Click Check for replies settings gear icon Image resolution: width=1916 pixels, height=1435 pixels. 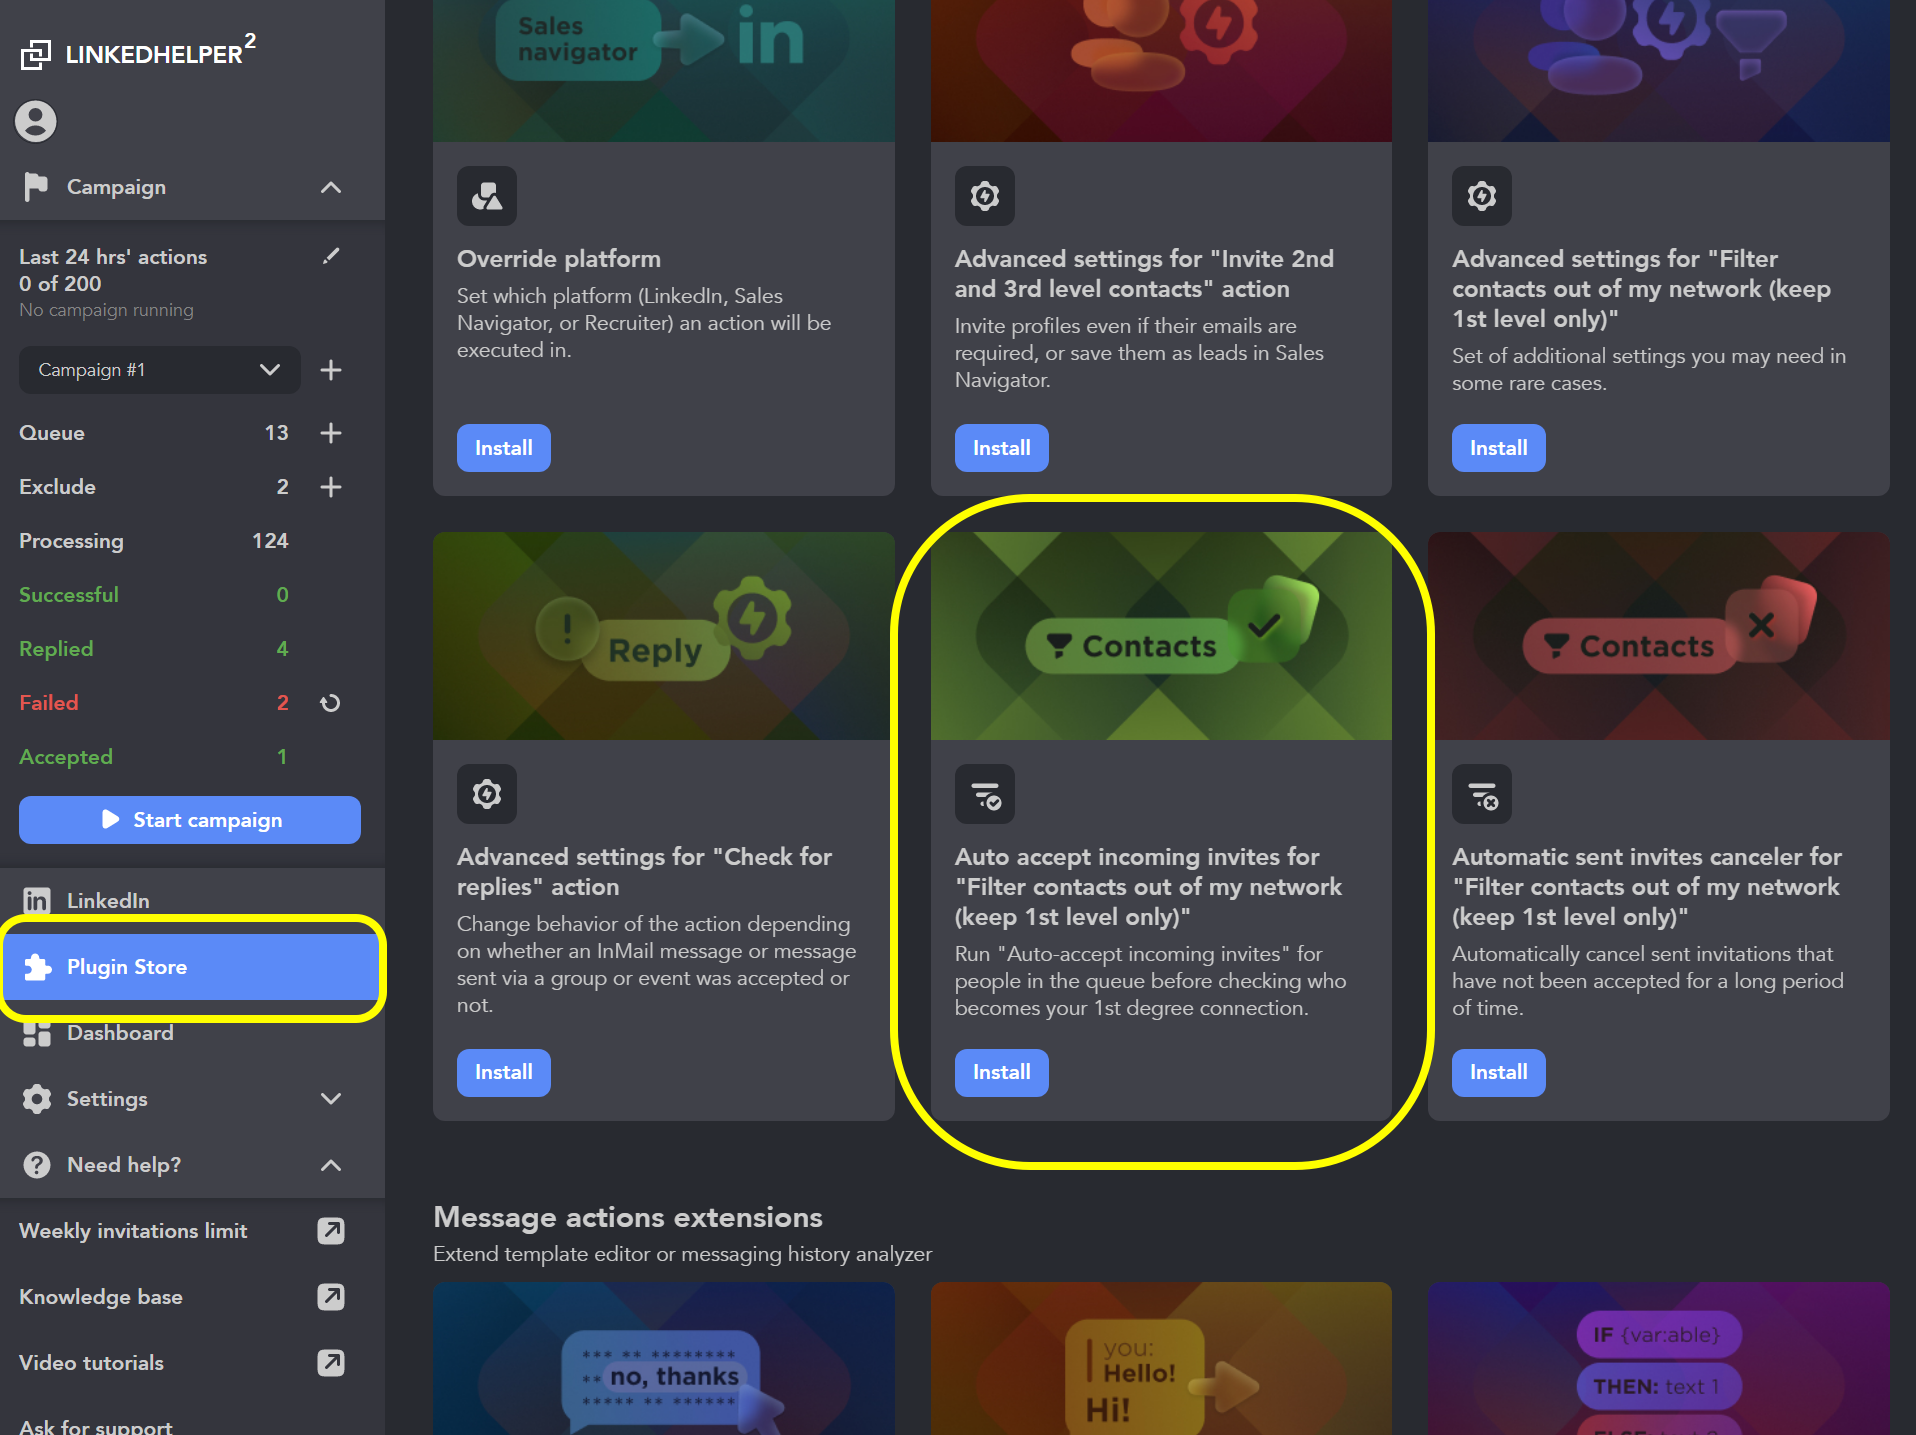click(x=487, y=794)
